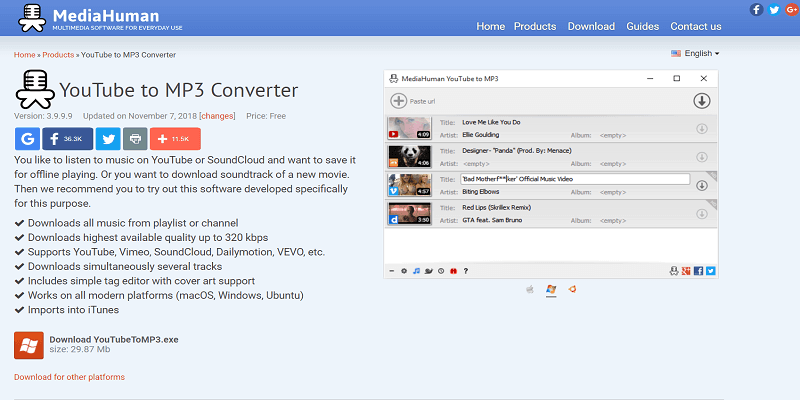Viewport: 800px width, 400px height.
Task: Click the orange Windows download icon
Action: pyautogui.click(x=29, y=345)
